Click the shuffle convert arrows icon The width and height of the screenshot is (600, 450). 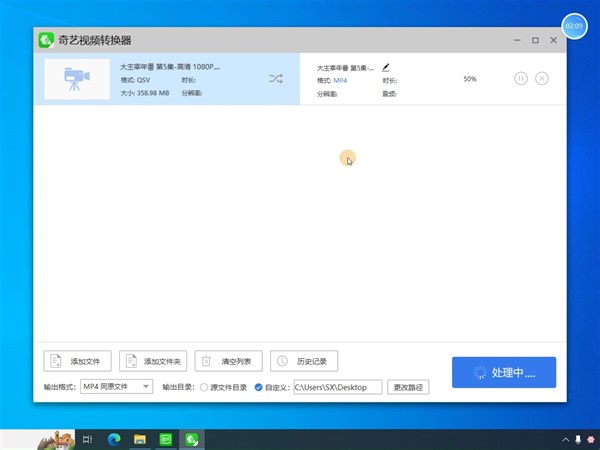[x=276, y=79]
